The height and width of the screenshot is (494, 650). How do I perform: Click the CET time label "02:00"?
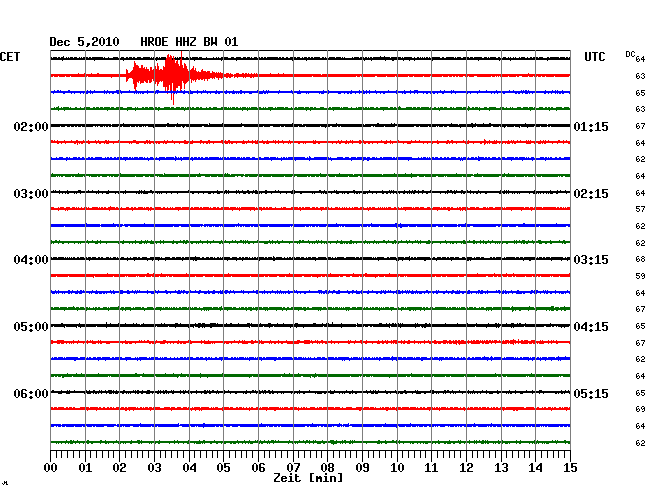[31, 127]
